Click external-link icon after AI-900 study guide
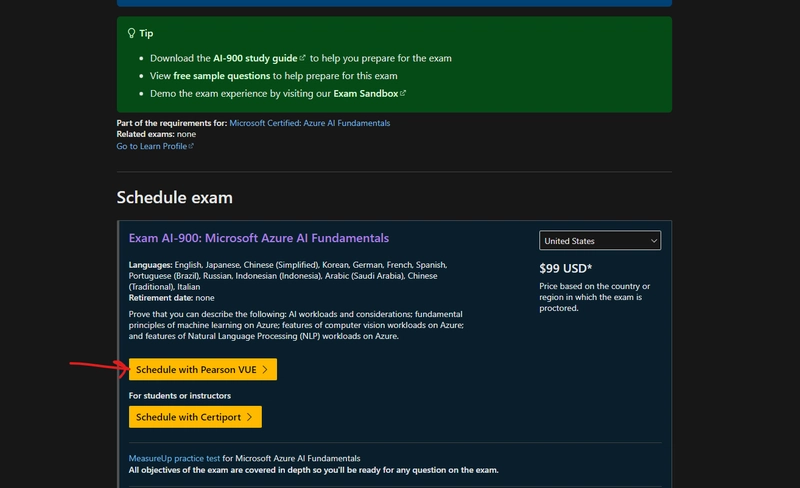The image size is (800, 488). 302,58
